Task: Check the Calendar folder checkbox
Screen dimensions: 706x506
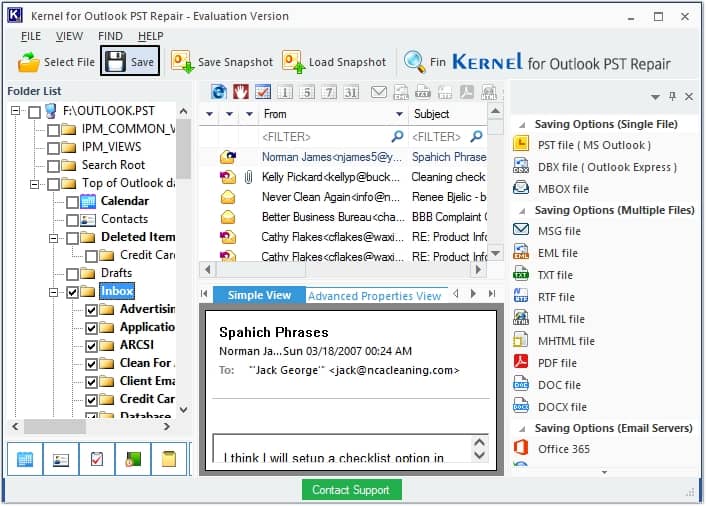Action: pos(72,202)
